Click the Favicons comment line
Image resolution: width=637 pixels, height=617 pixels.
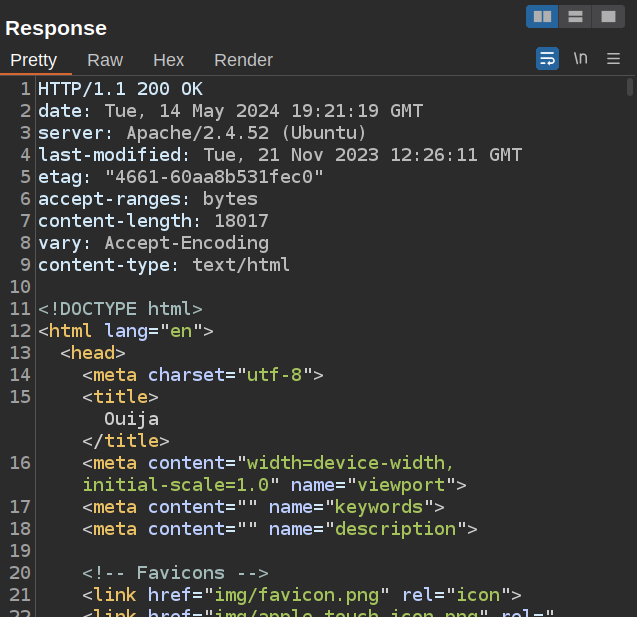(175, 573)
